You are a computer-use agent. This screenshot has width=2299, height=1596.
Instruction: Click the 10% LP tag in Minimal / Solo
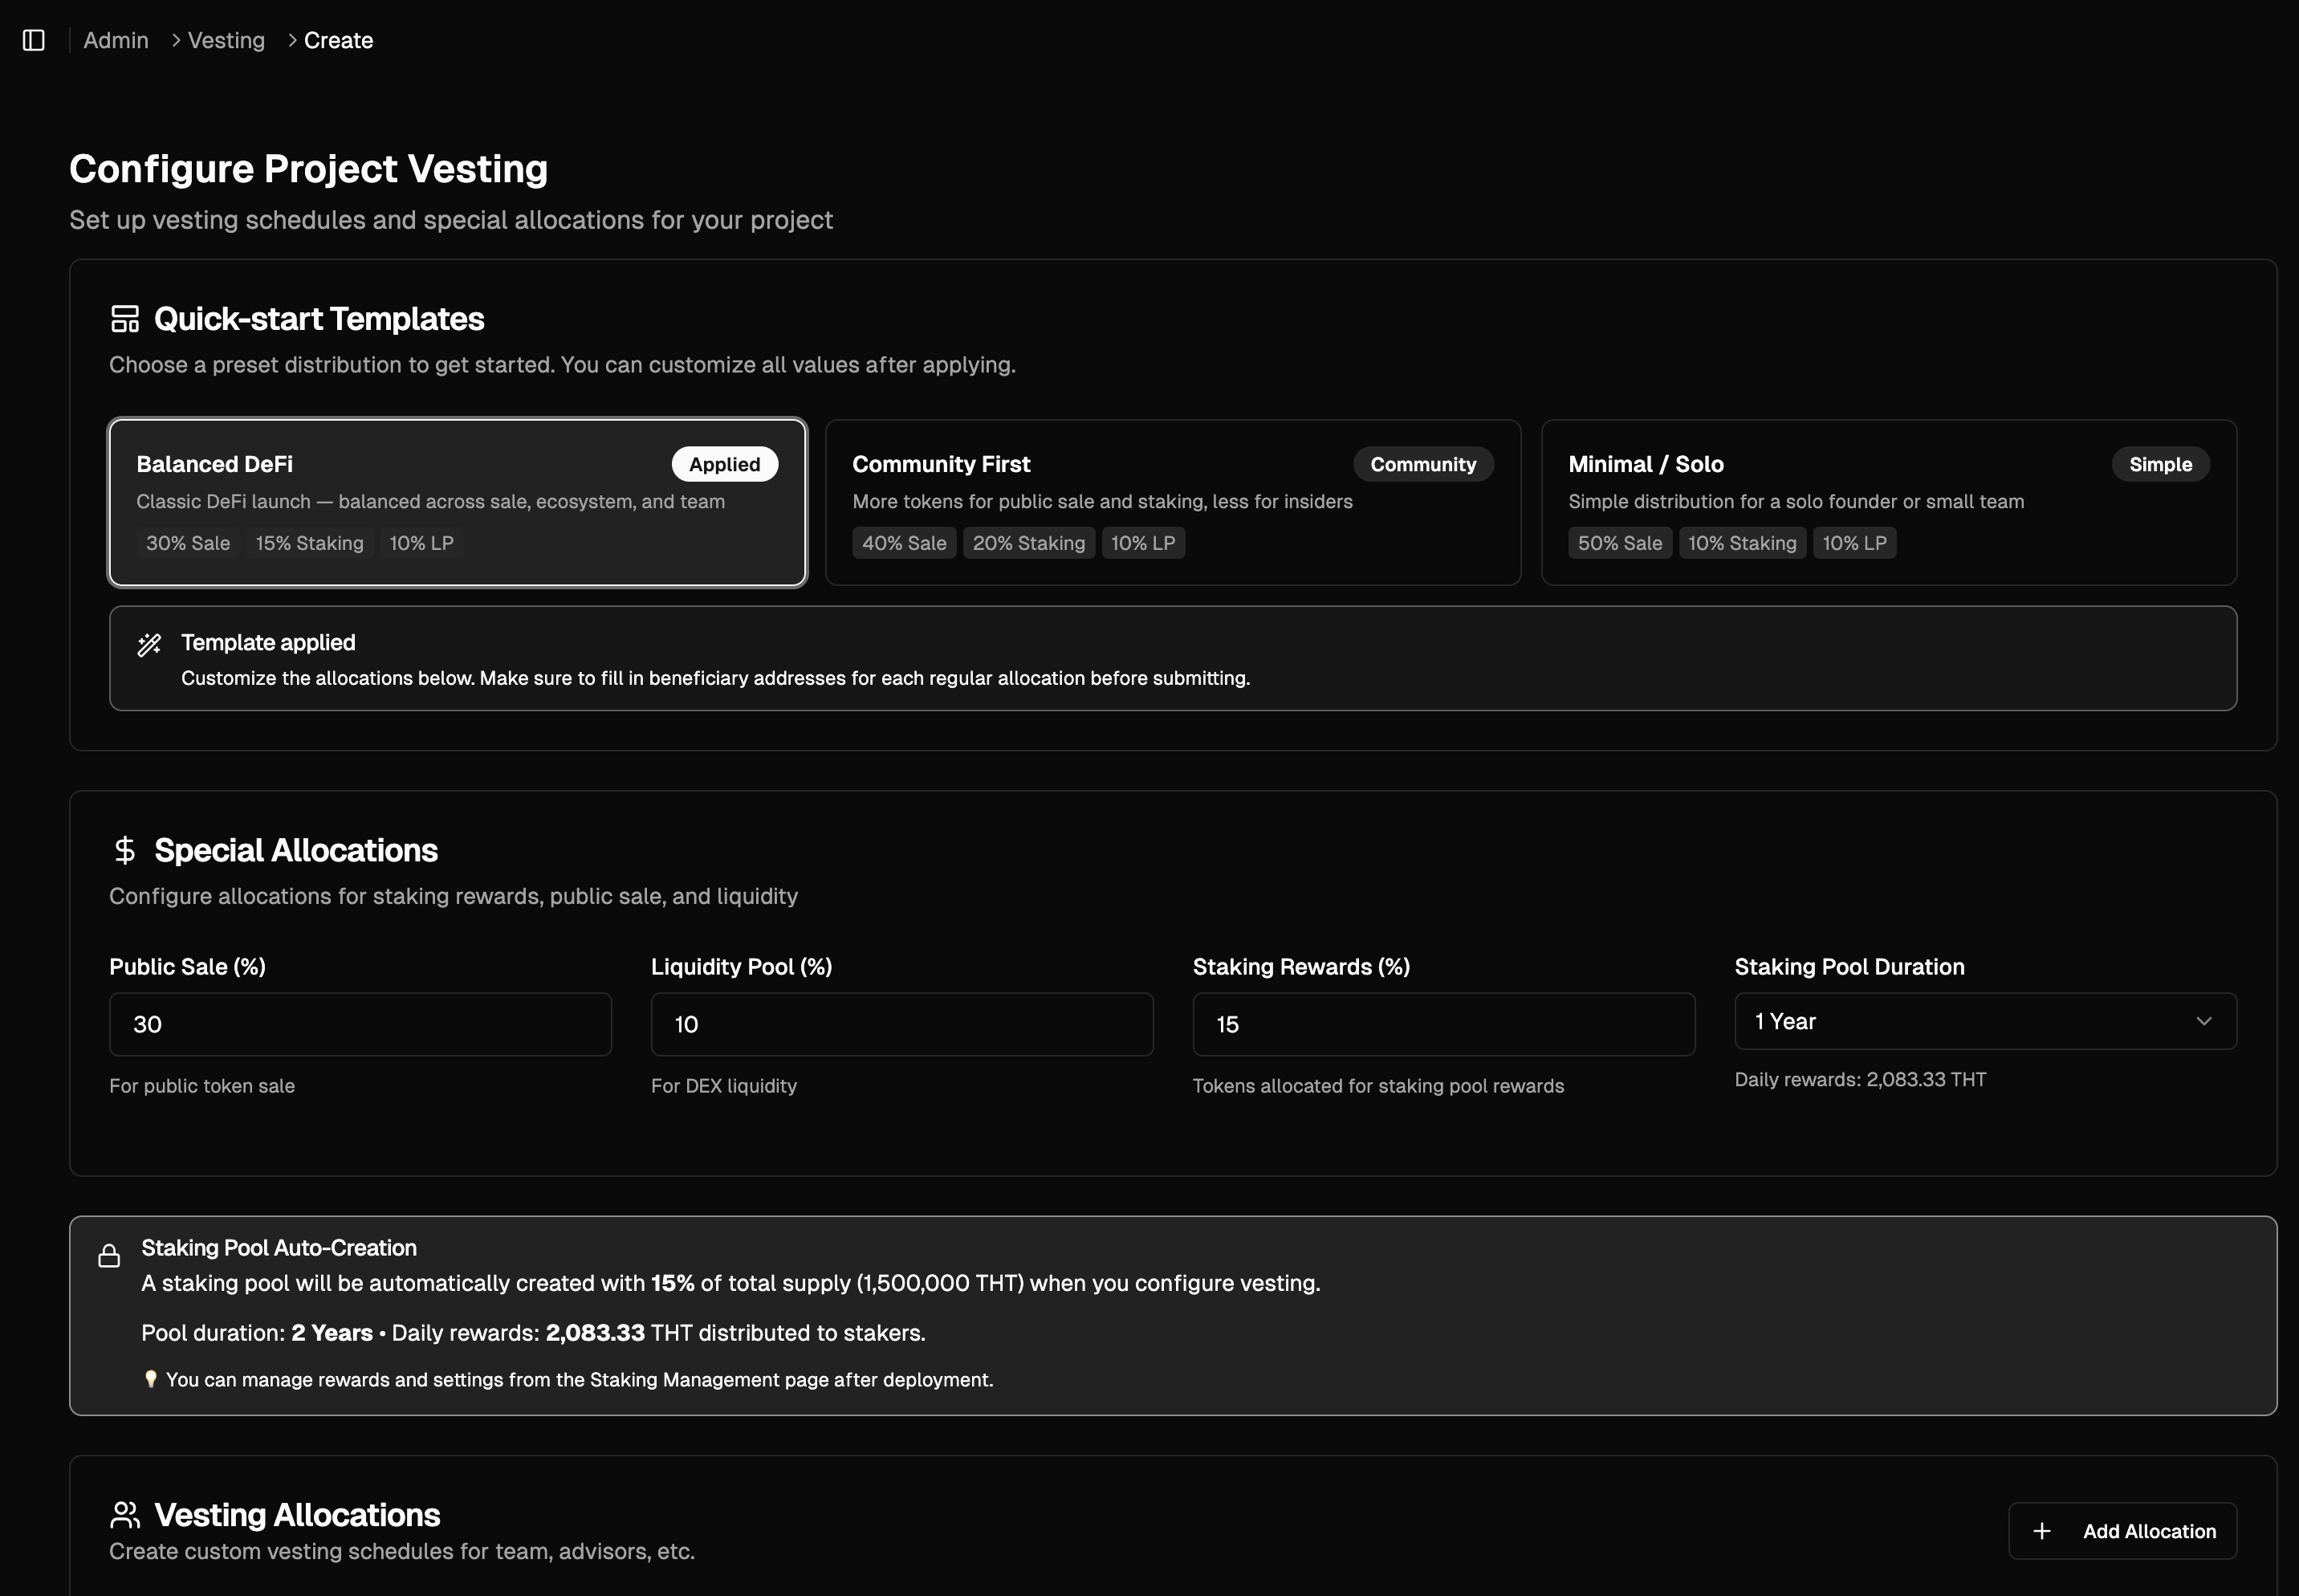1854,543
